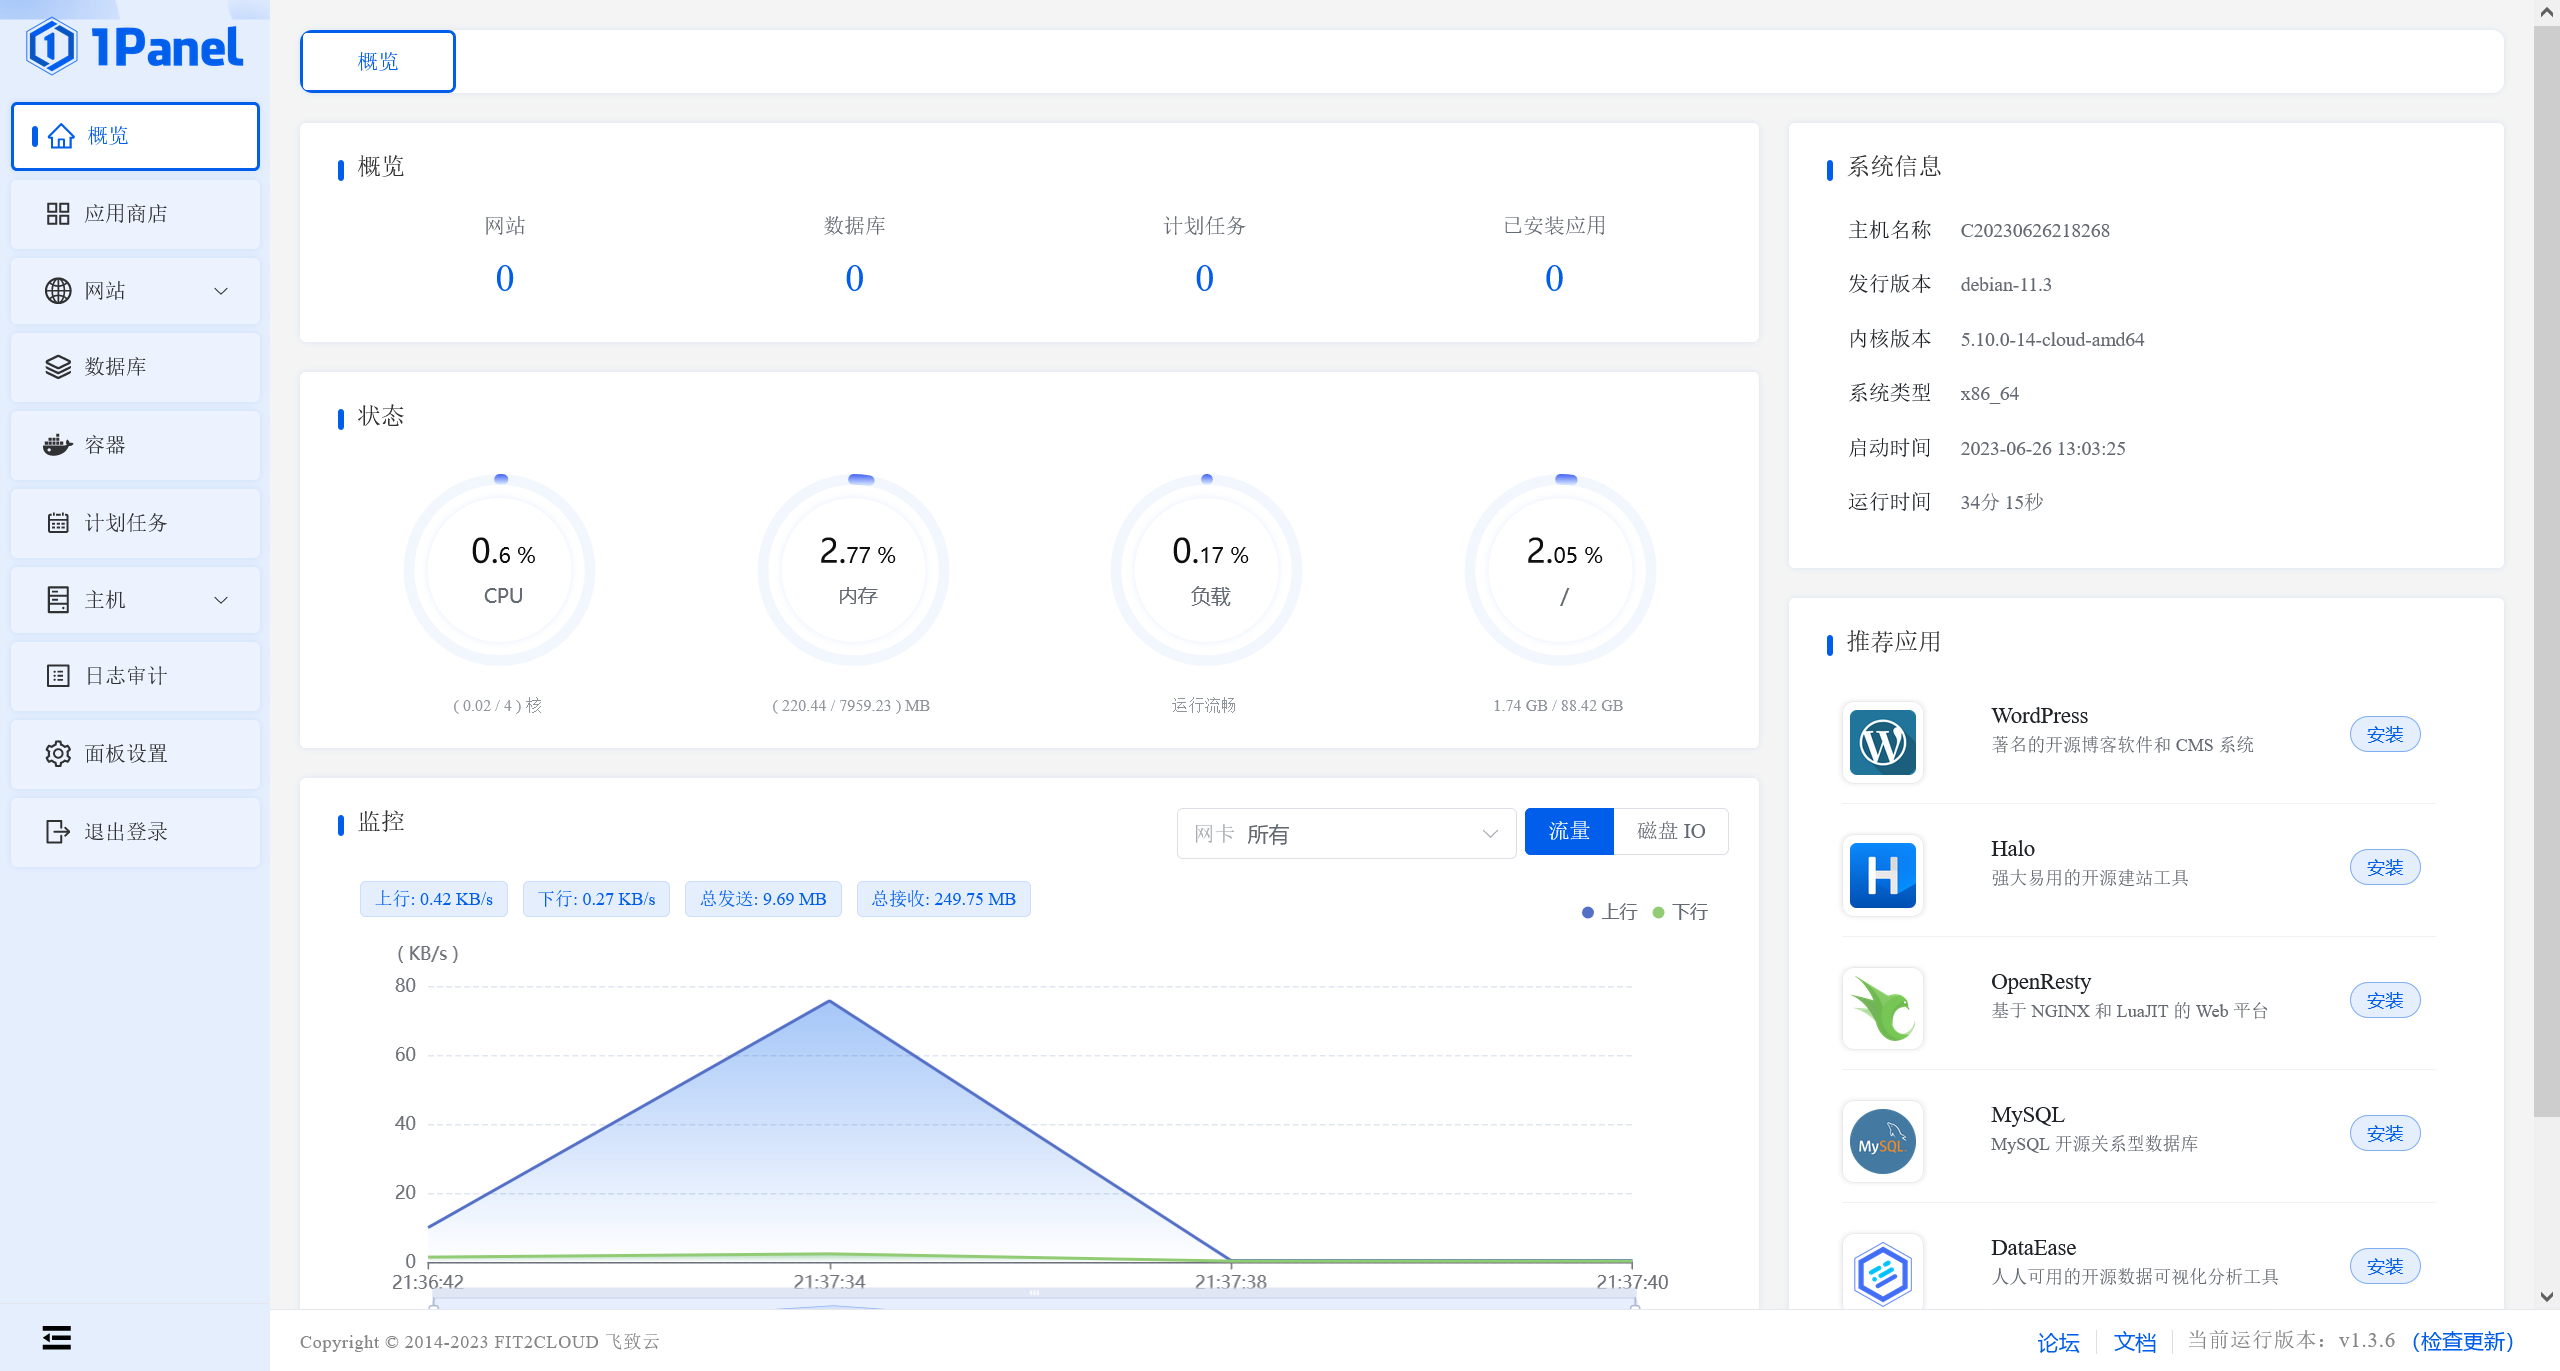Click the 网站 count value

(x=505, y=278)
